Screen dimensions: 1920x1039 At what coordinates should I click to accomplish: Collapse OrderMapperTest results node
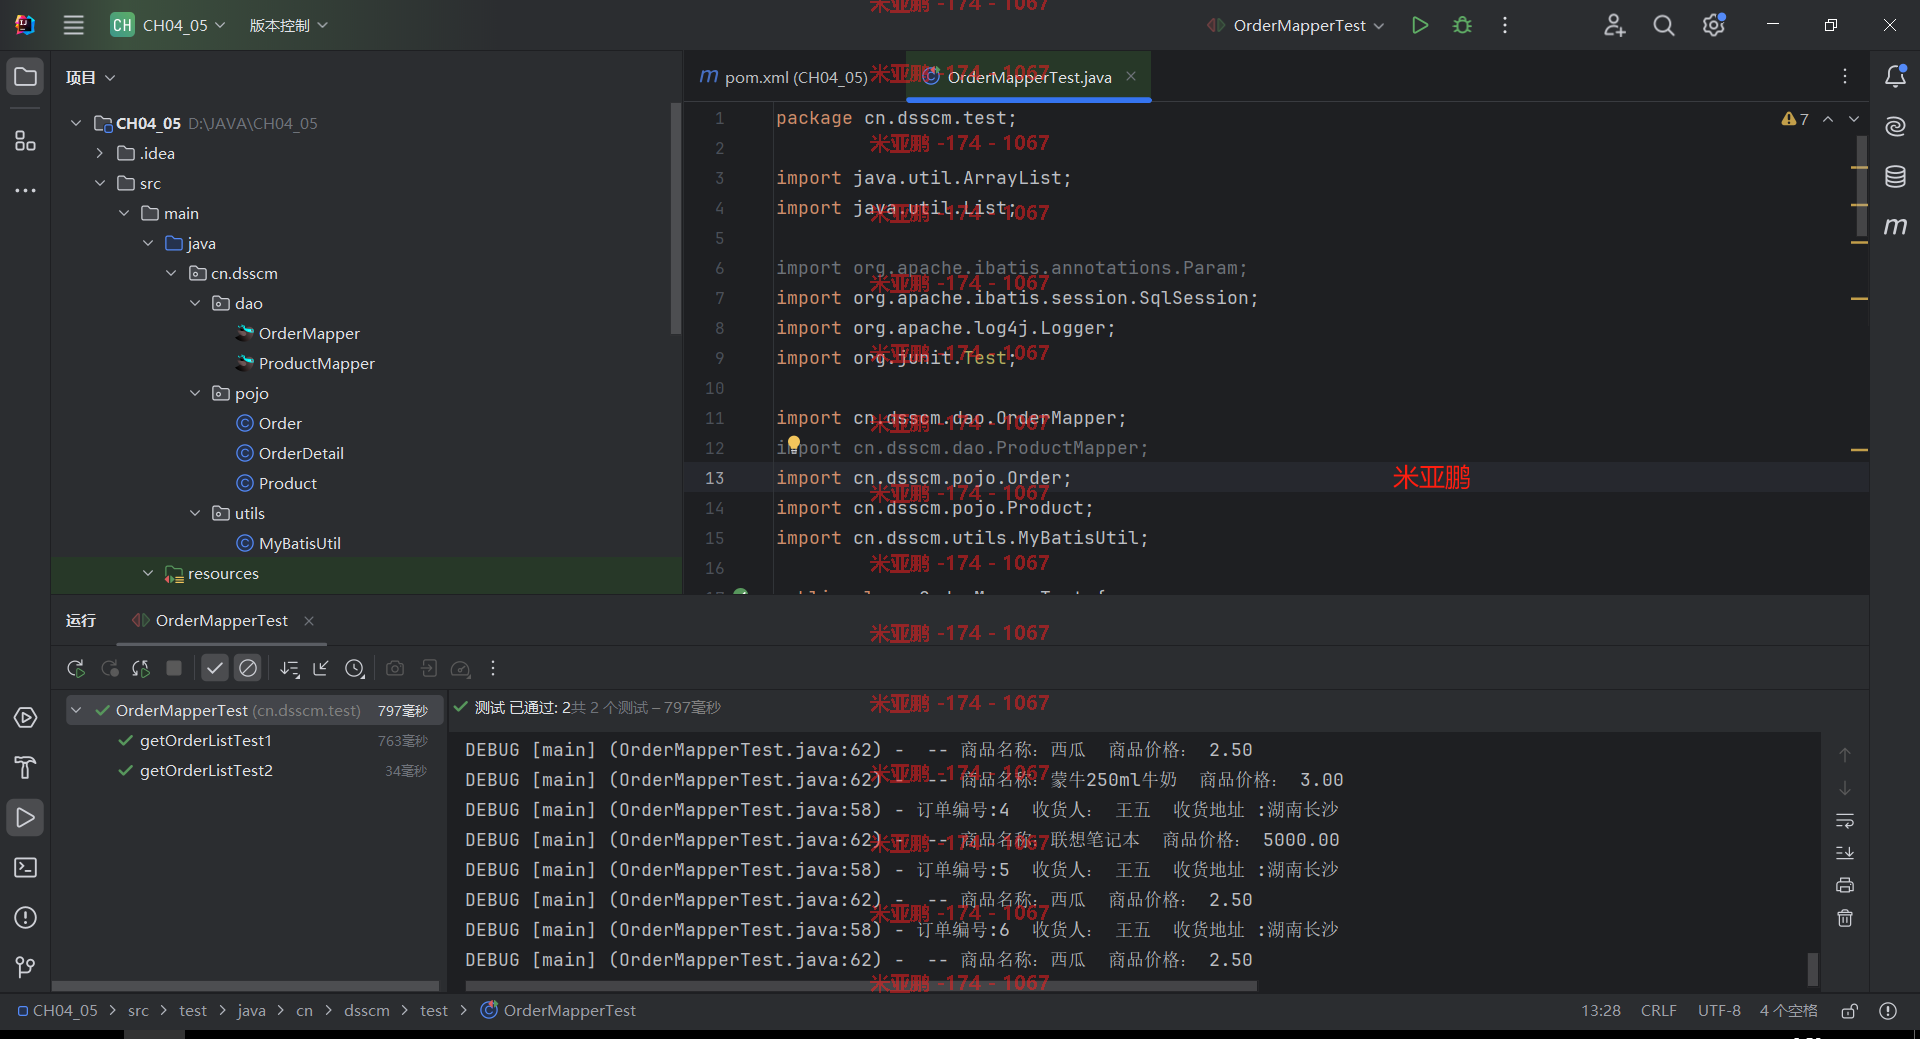76,710
